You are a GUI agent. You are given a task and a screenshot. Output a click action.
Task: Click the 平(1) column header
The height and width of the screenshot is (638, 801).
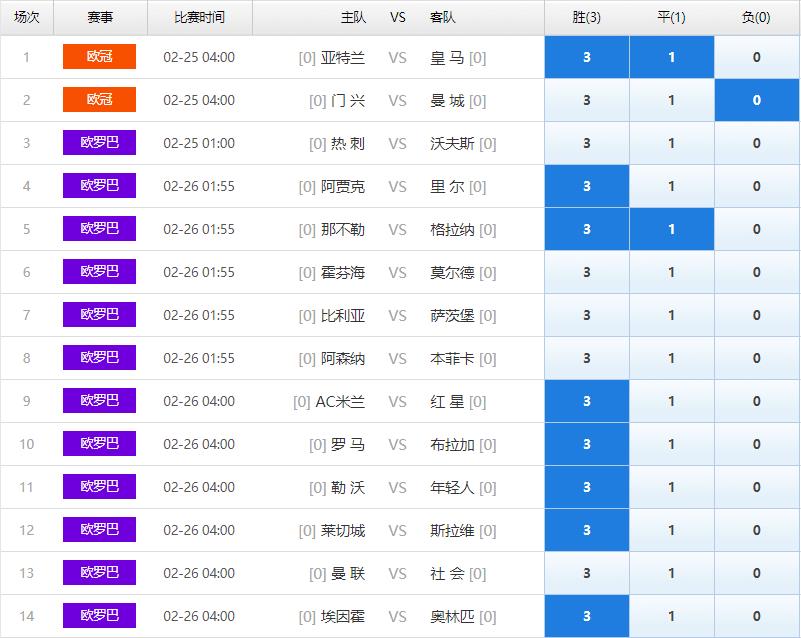tap(672, 17)
